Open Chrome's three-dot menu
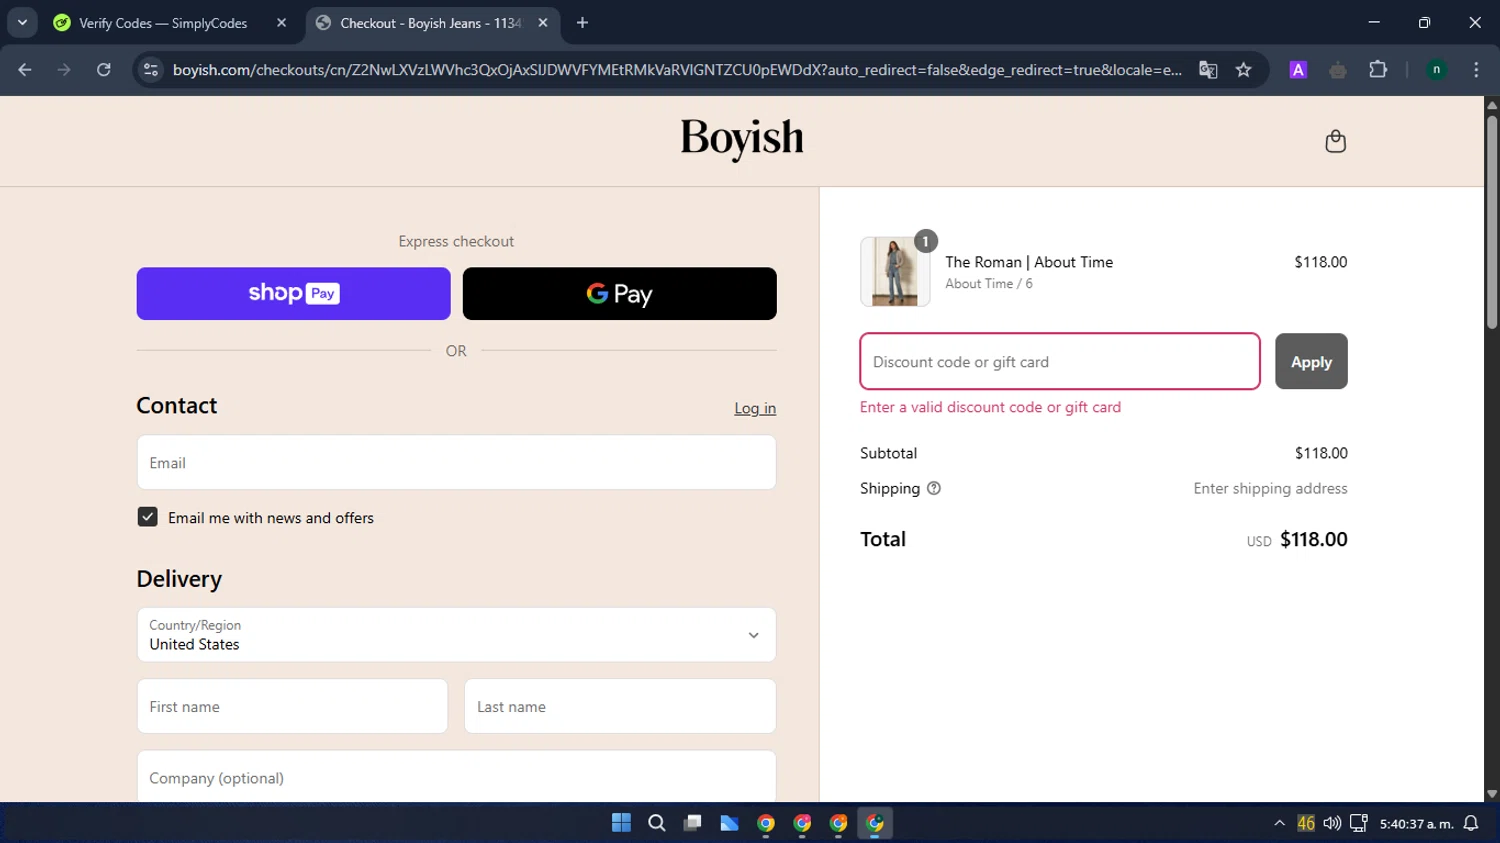The height and width of the screenshot is (843, 1500). (1476, 69)
